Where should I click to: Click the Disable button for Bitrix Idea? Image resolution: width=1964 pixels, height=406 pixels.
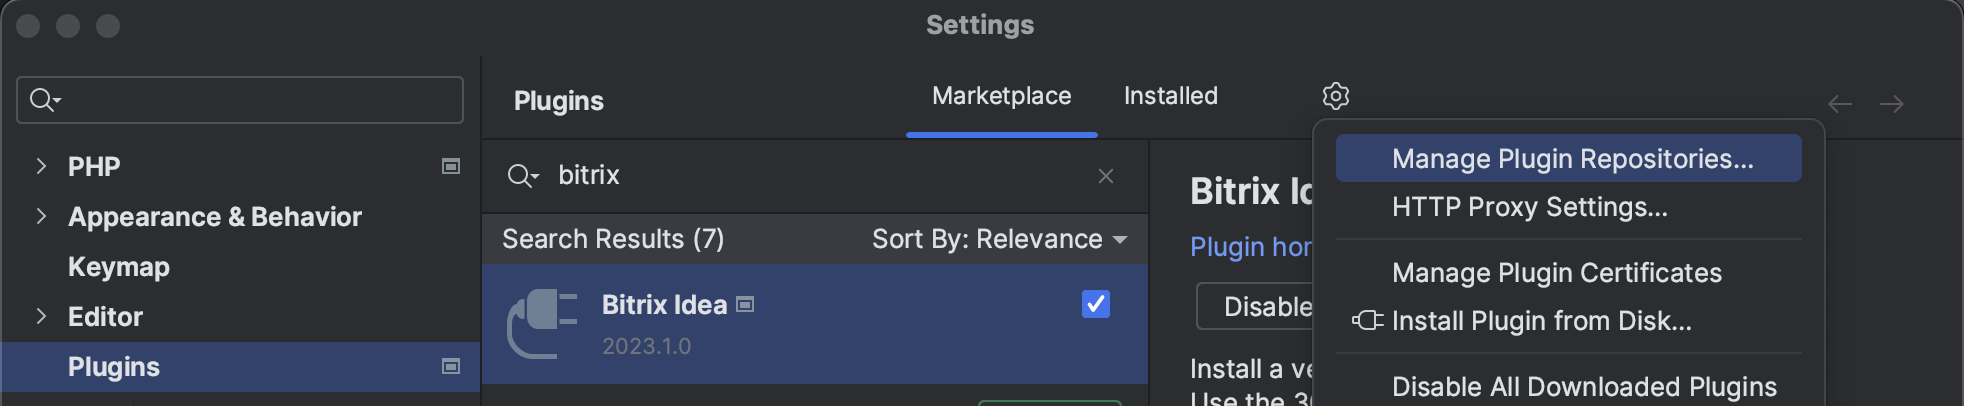point(1256,307)
